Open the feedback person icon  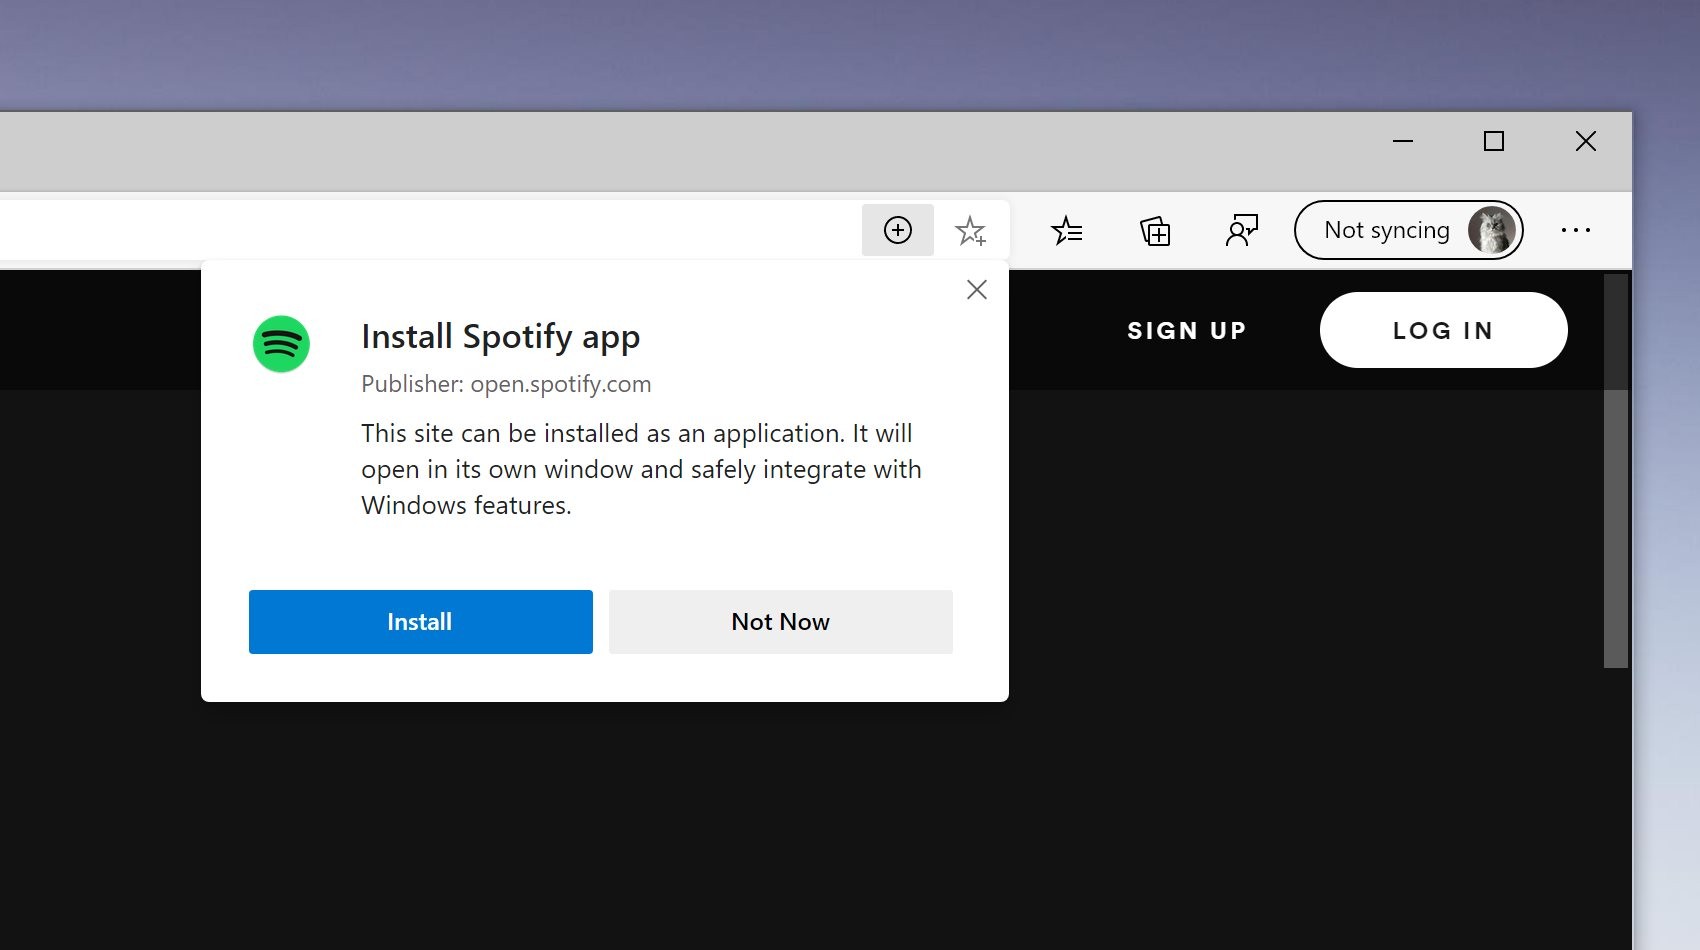(x=1242, y=231)
